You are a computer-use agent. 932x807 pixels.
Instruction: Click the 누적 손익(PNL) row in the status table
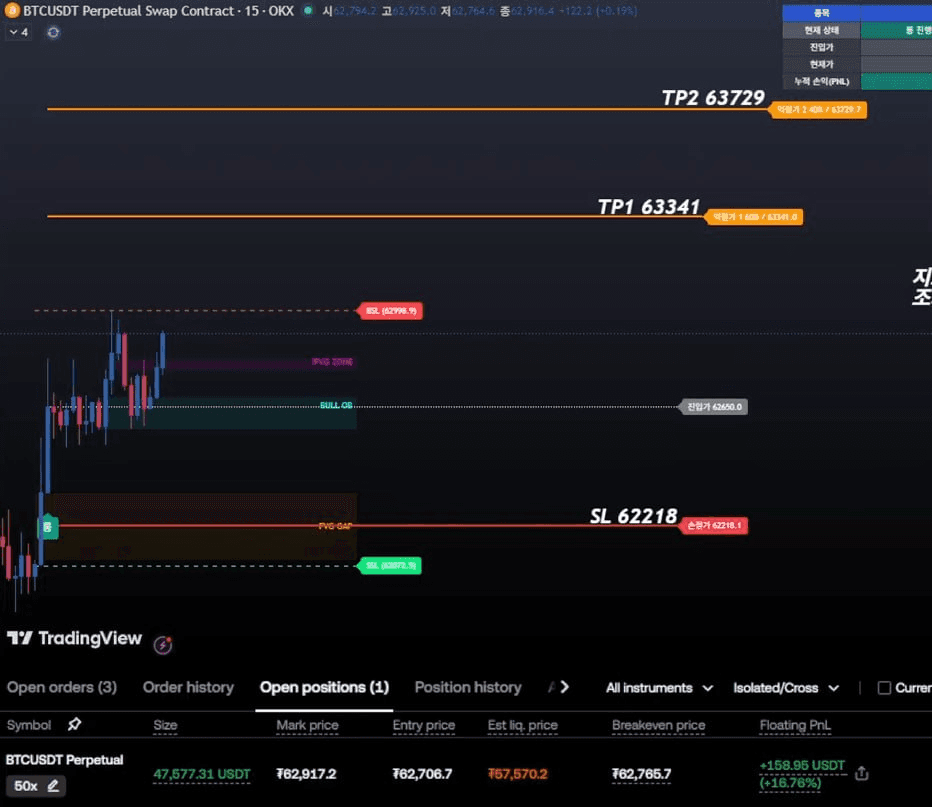click(857, 81)
